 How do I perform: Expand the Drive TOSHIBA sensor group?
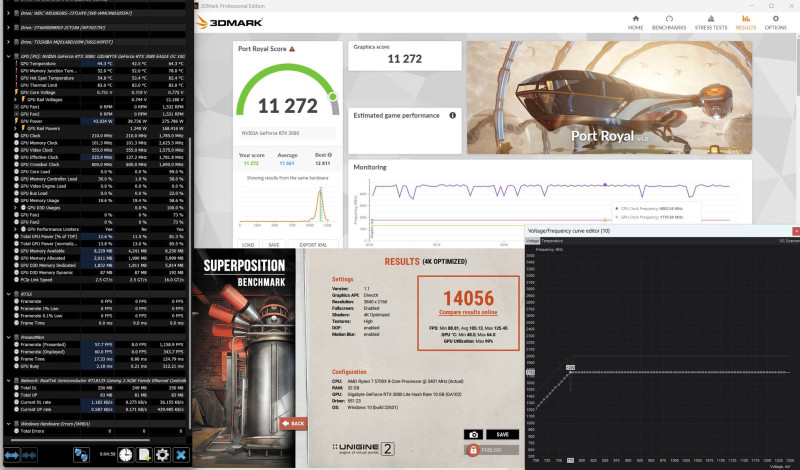[x=9, y=42]
